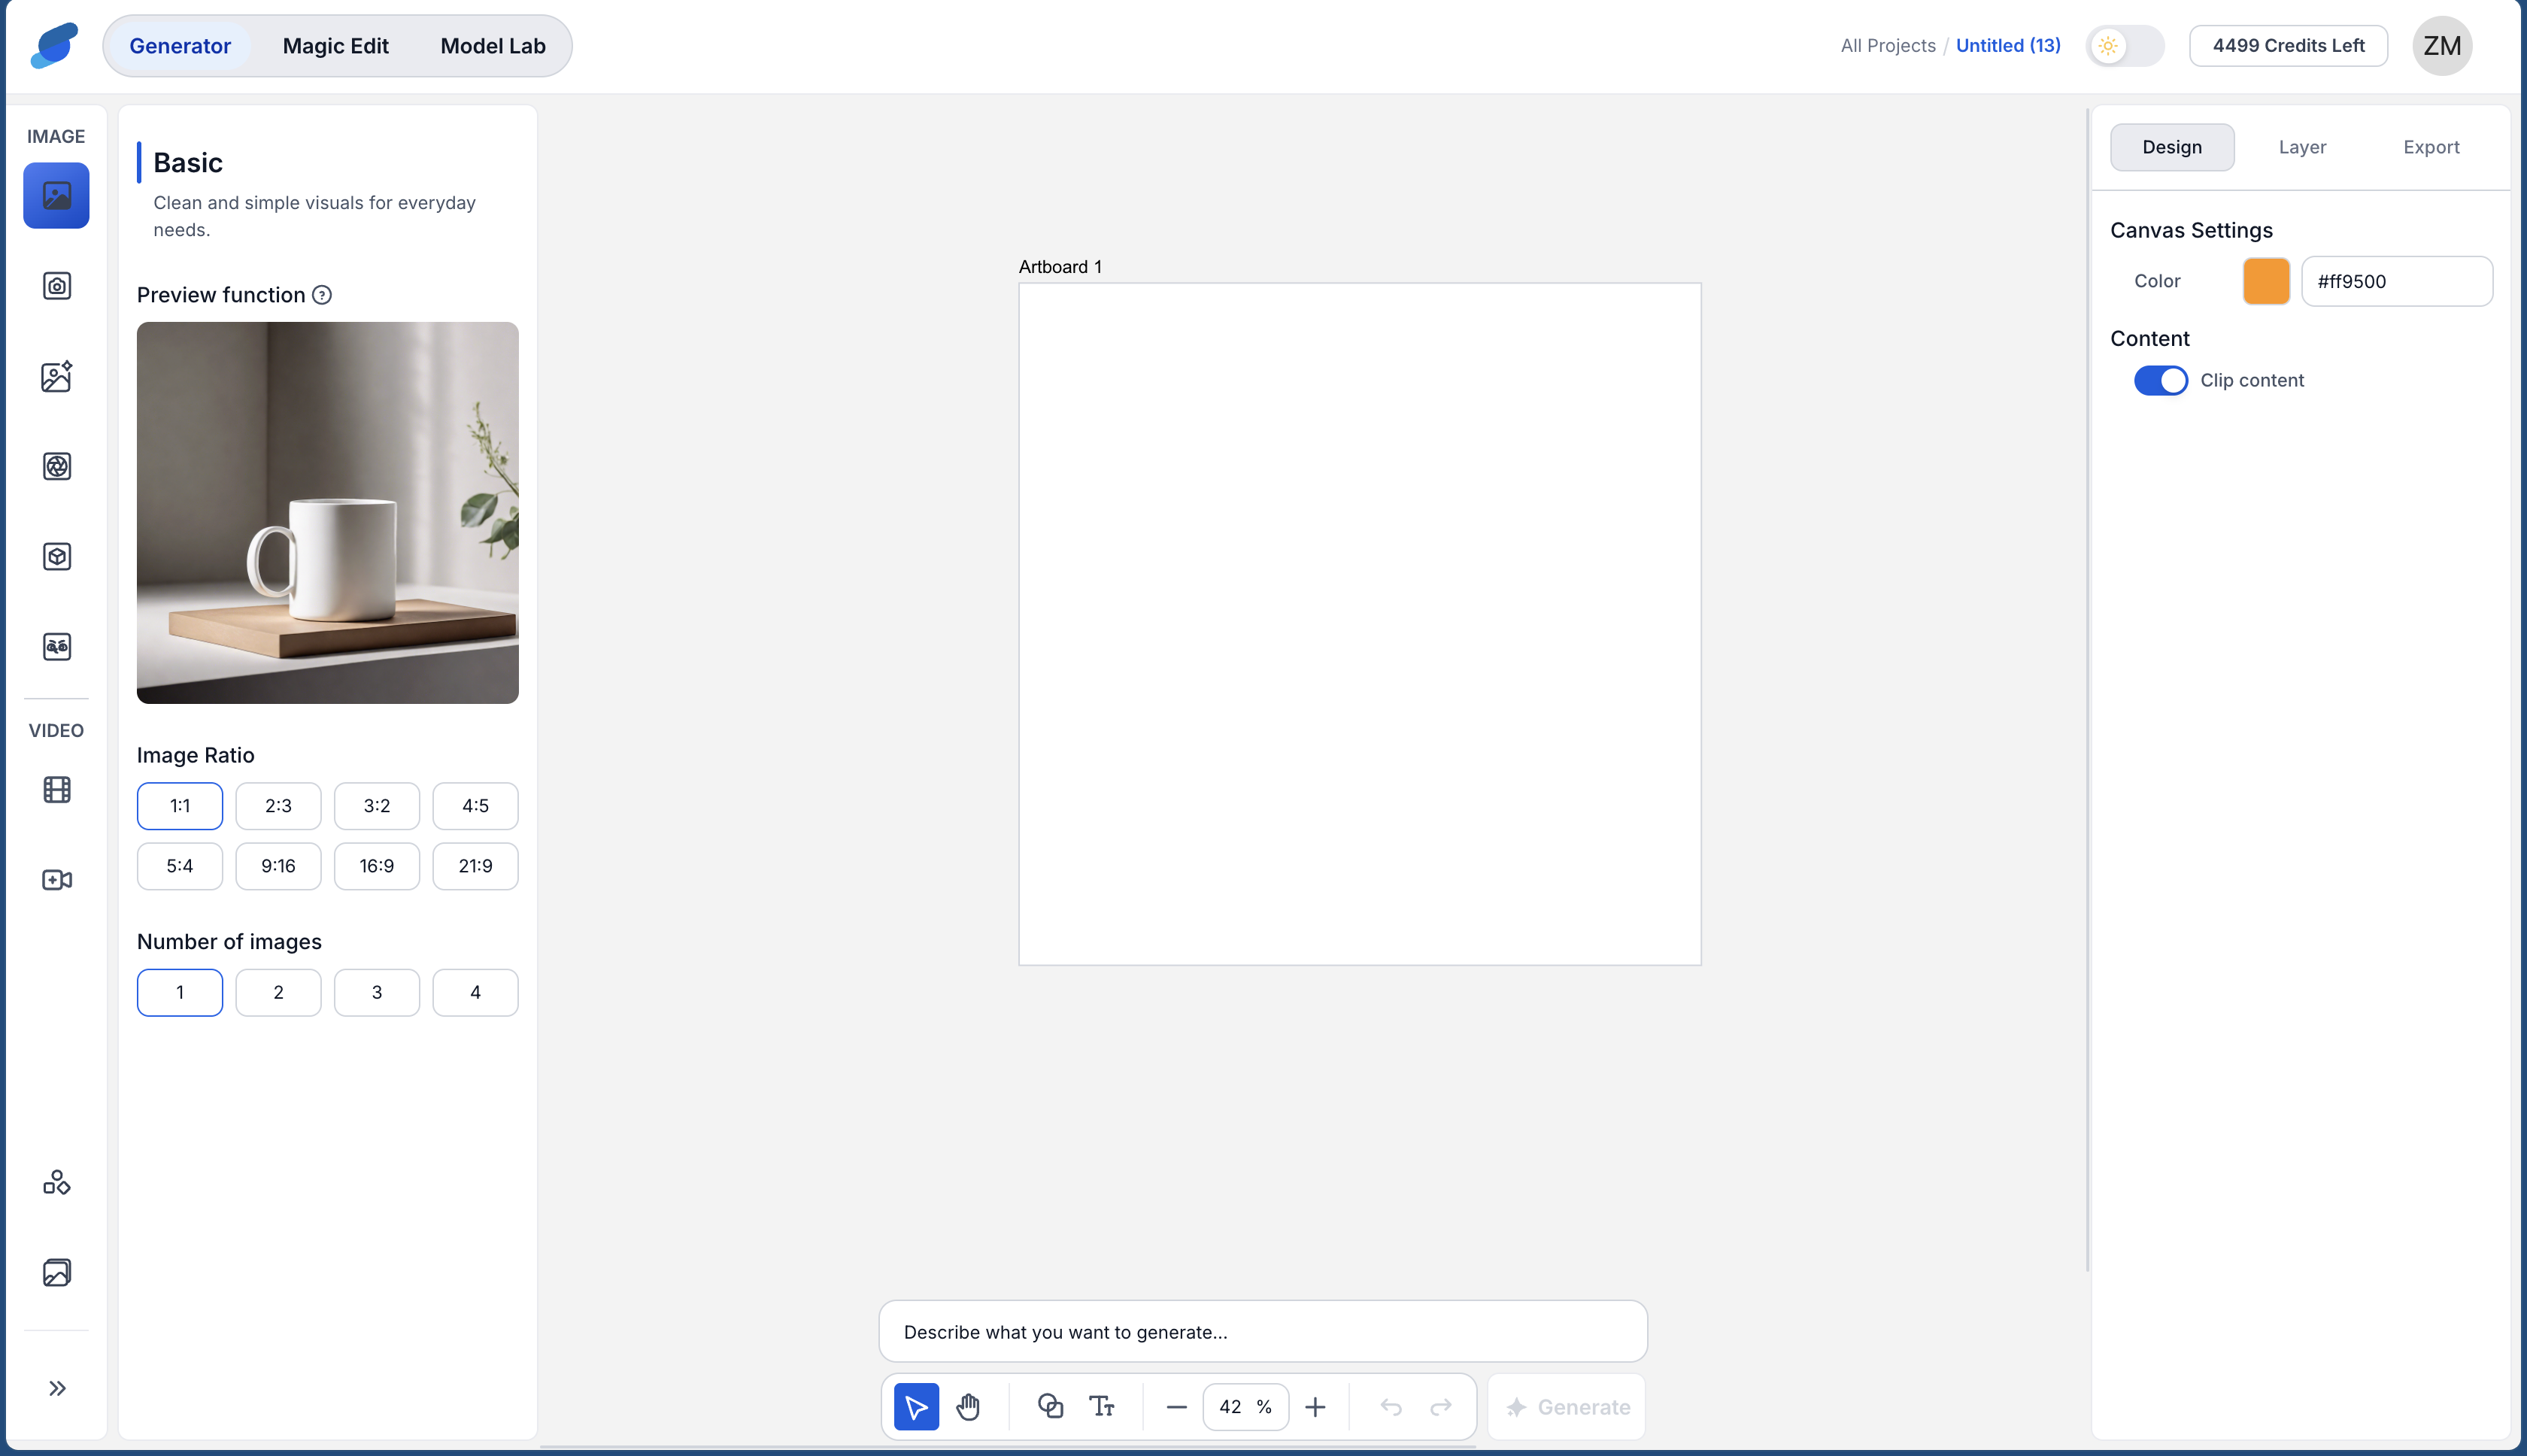Click the redo arrow

click(1441, 1407)
